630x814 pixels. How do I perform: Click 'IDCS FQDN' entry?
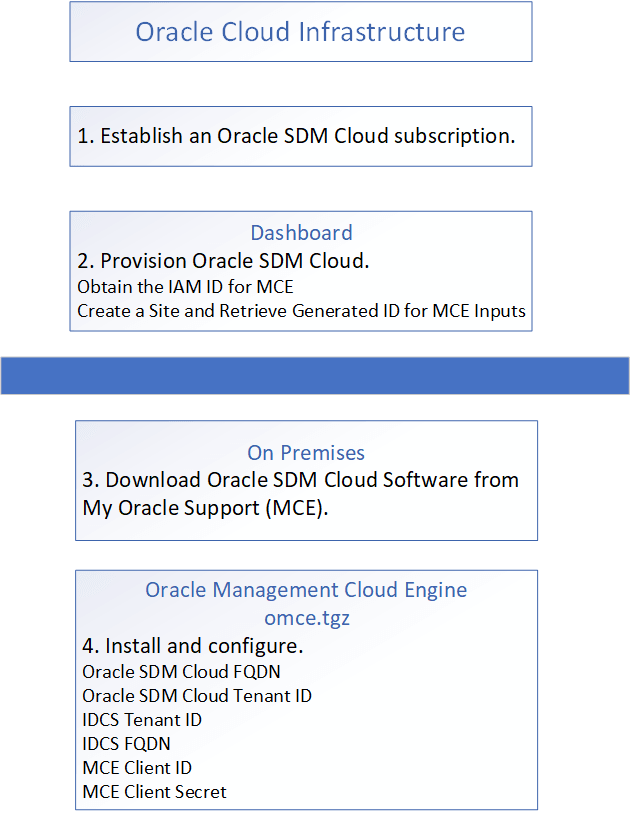(x=126, y=743)
